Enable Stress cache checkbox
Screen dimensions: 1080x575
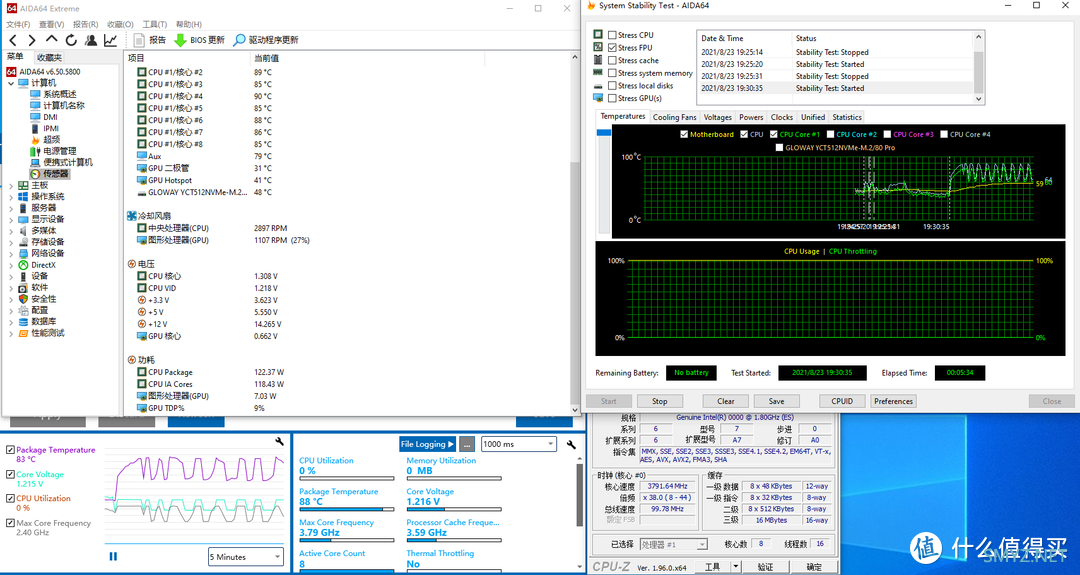tap(612, 61)
